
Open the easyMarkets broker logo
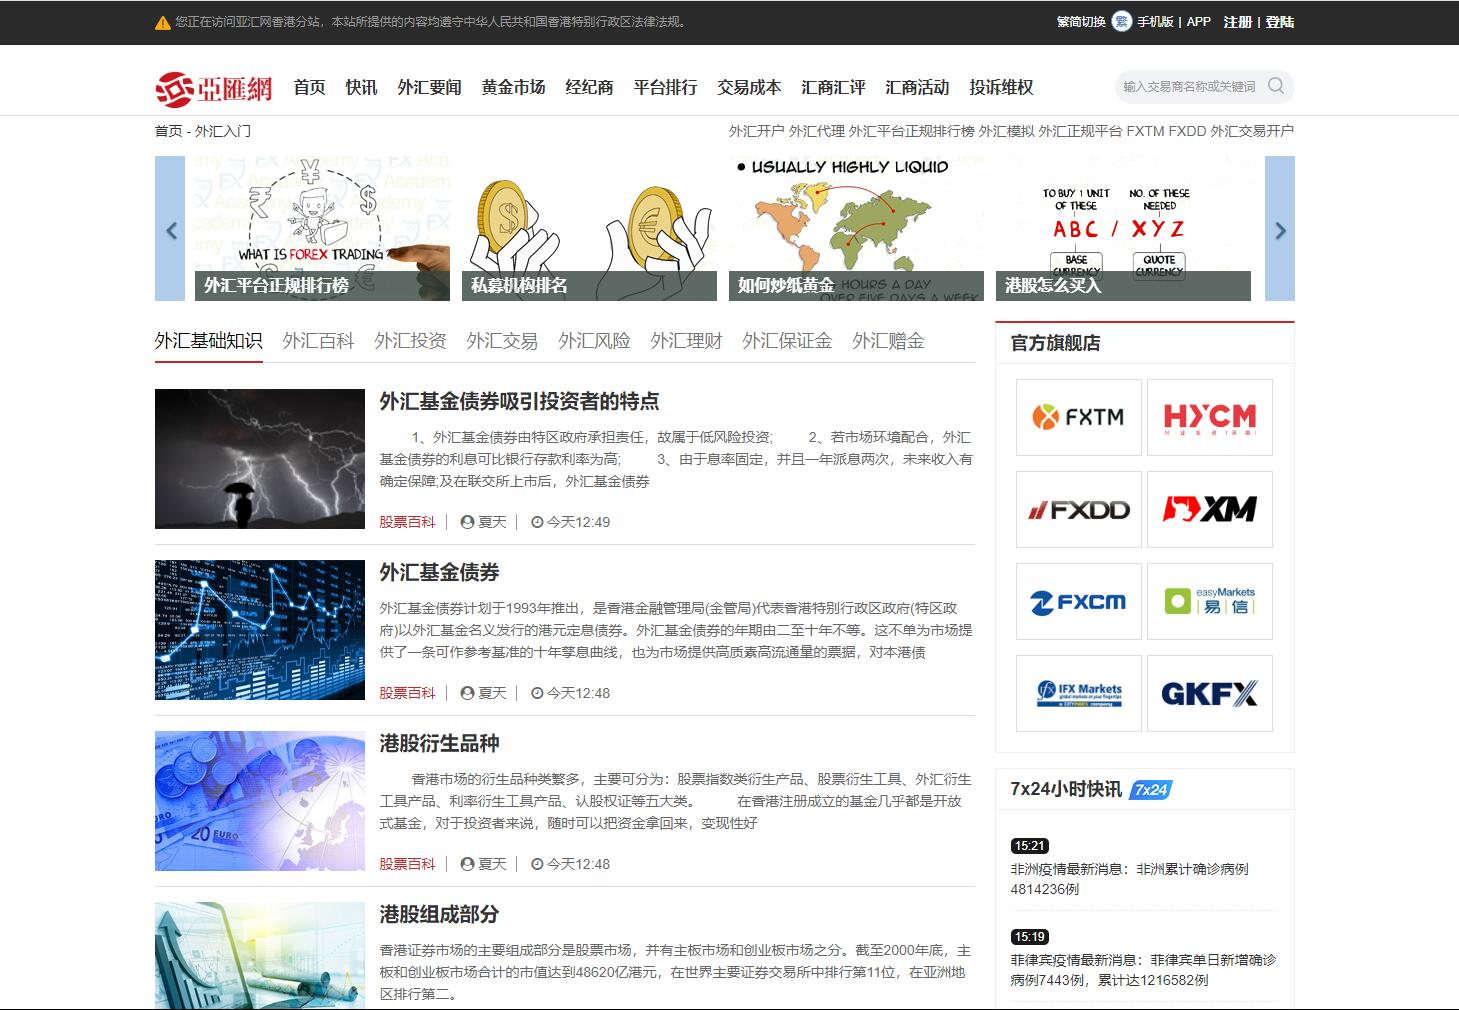click(x=1209, y=602)
